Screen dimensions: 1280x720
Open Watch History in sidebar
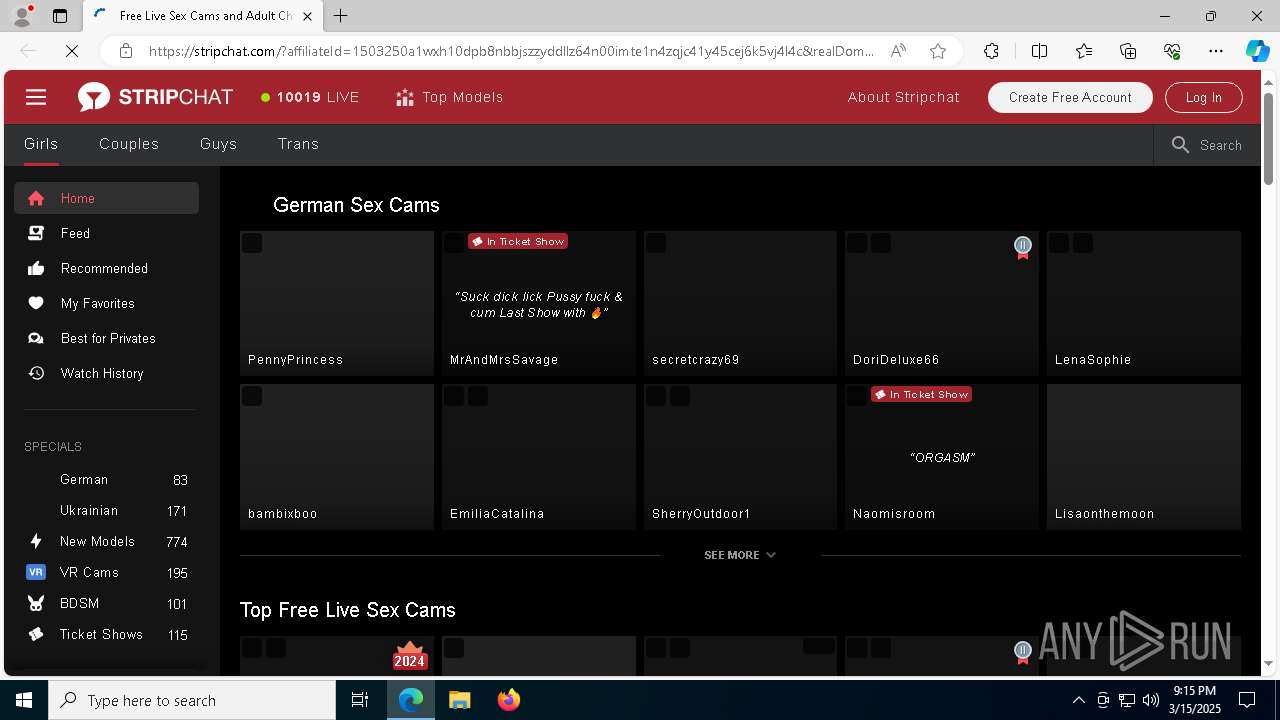coord(106,373)
